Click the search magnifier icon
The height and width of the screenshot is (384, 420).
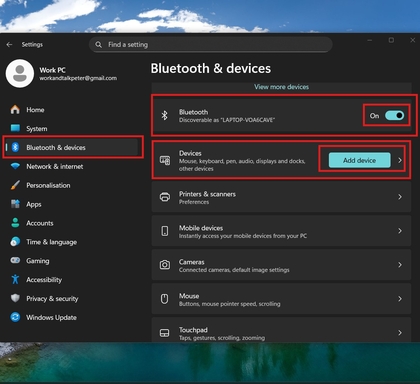point(98,44)
